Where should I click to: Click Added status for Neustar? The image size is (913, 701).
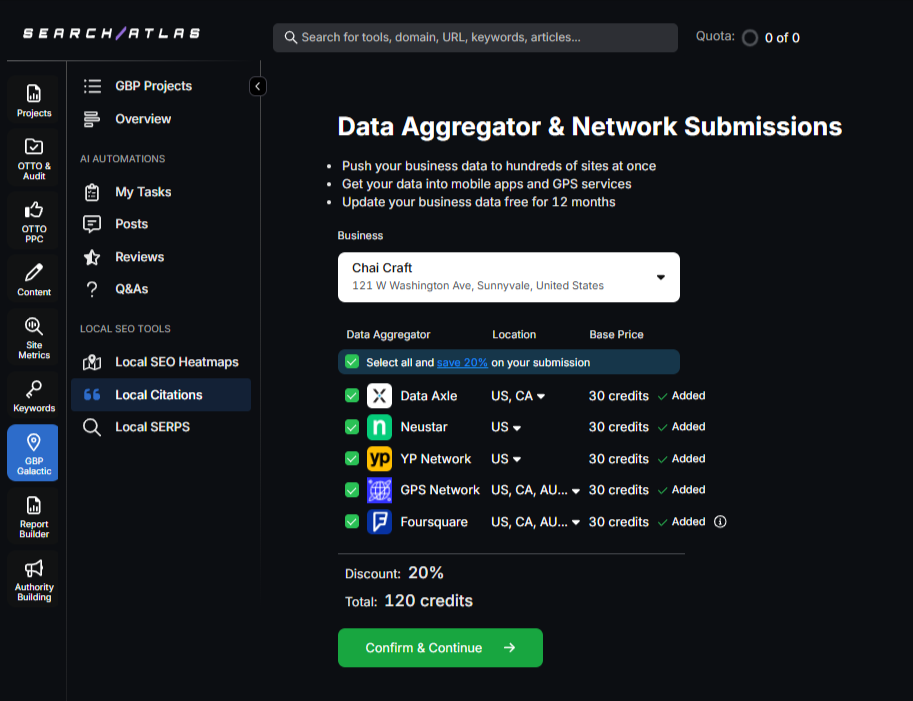coord(682,427)
